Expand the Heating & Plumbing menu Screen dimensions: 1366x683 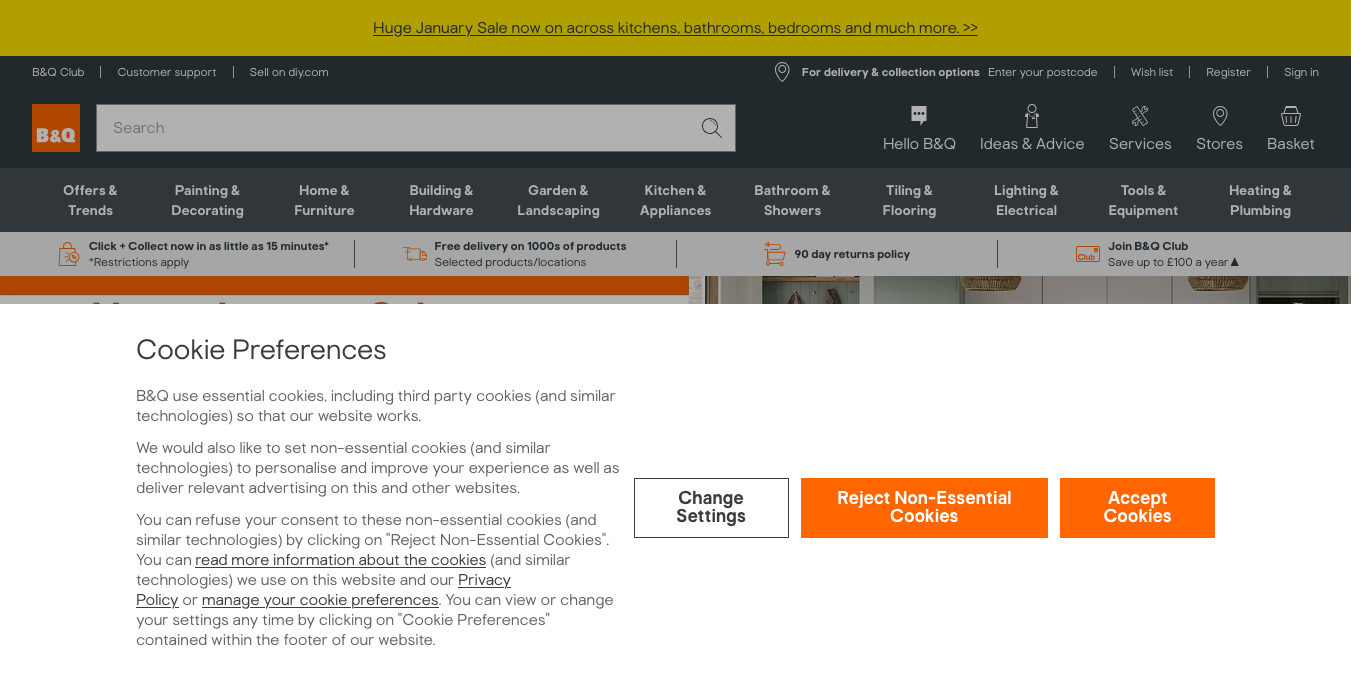click(1260, 200)
